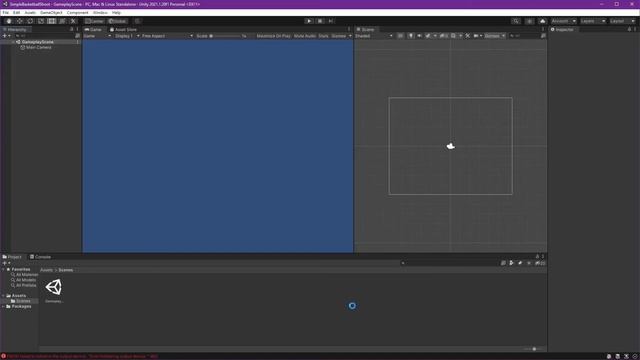Select GameplayScene in the Hierarchy
The width and height of the screenshot is (640, 360).
coord(38,42)
